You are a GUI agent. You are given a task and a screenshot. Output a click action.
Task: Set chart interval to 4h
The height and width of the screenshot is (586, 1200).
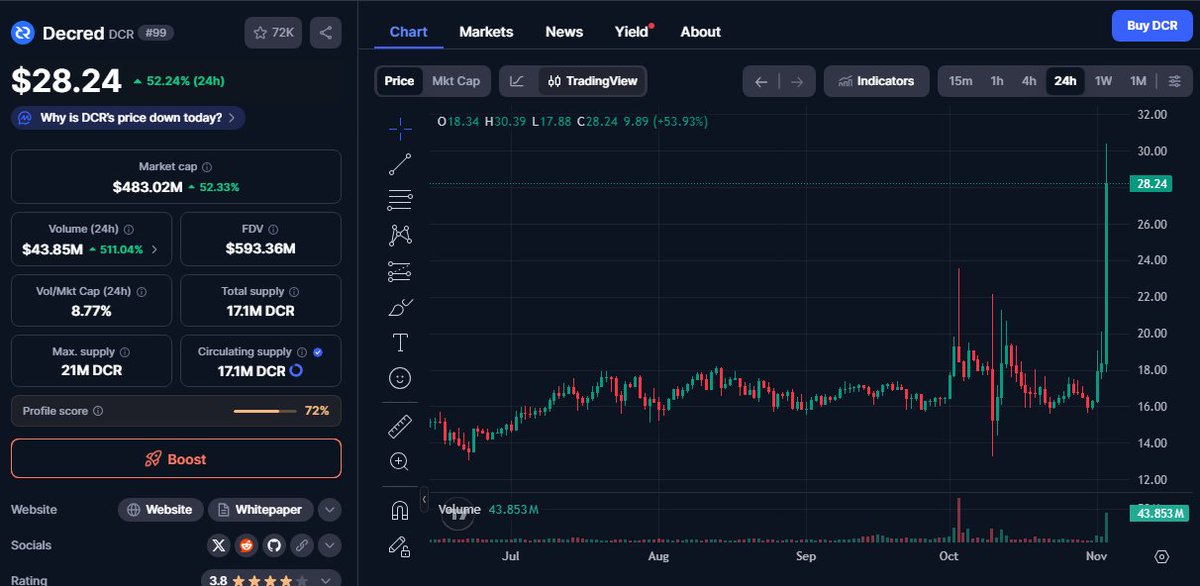pos(1029,81)
